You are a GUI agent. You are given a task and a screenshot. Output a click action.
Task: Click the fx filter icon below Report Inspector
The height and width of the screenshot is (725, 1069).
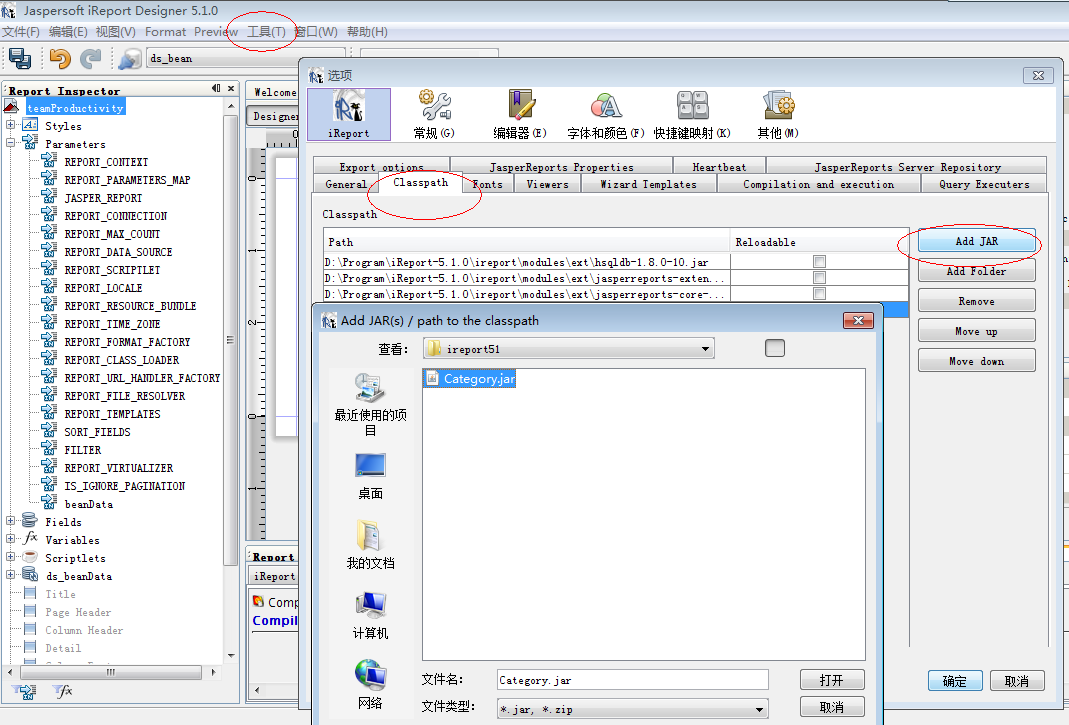coord(62,691)
